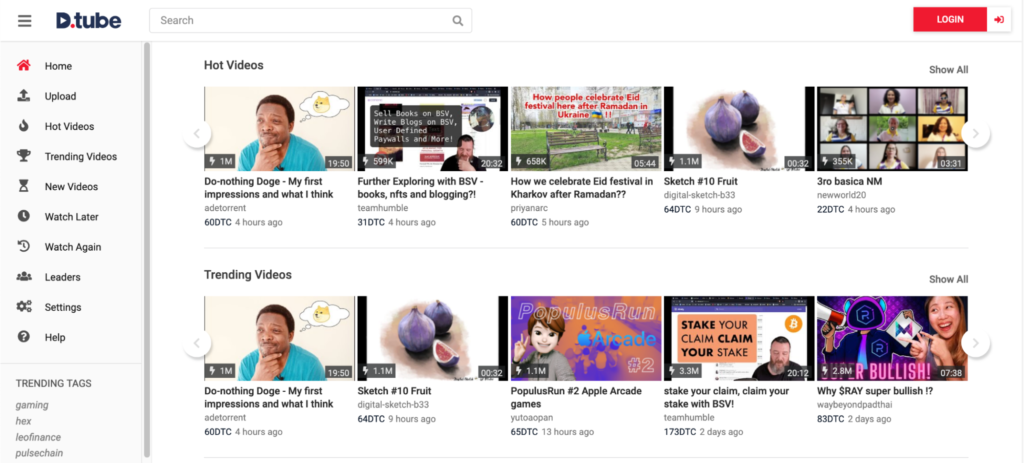This screenshot has width=1024, height=463.
Task: Click the Upload icon in sidebar
Action: point(24,97)
